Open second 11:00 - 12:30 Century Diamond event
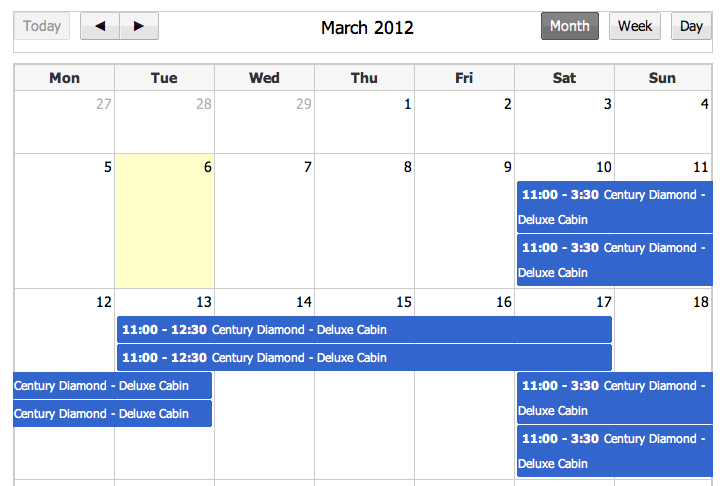Viewport: 727px width, 486px height. pos(364,358)
